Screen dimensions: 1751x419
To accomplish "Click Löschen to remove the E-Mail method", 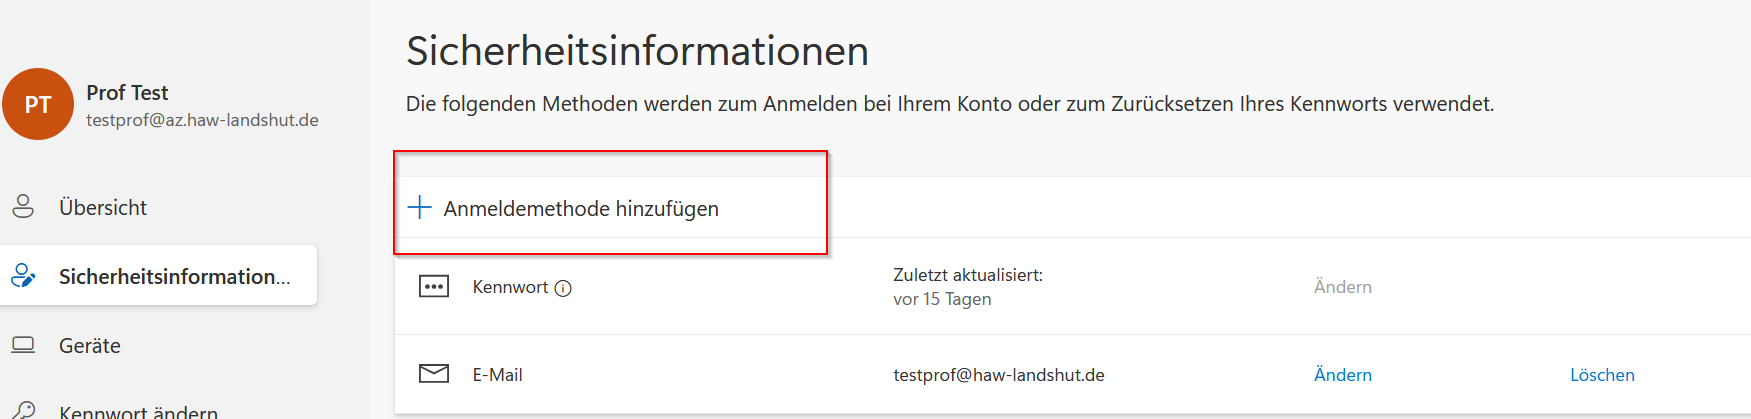I will tap(1602, 375).
